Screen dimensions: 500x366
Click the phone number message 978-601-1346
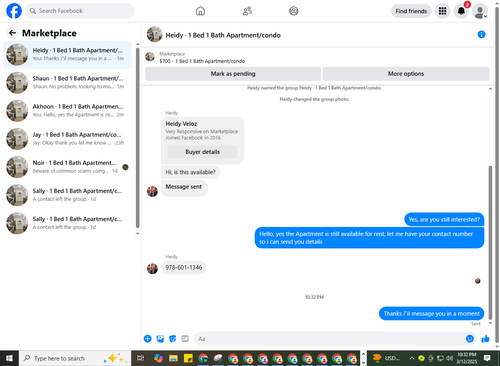point(184,267)
